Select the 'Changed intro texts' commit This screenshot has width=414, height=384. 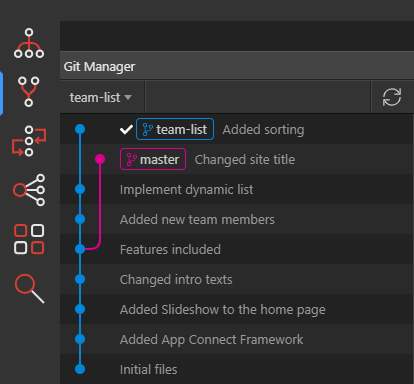(x=176, y=279)
